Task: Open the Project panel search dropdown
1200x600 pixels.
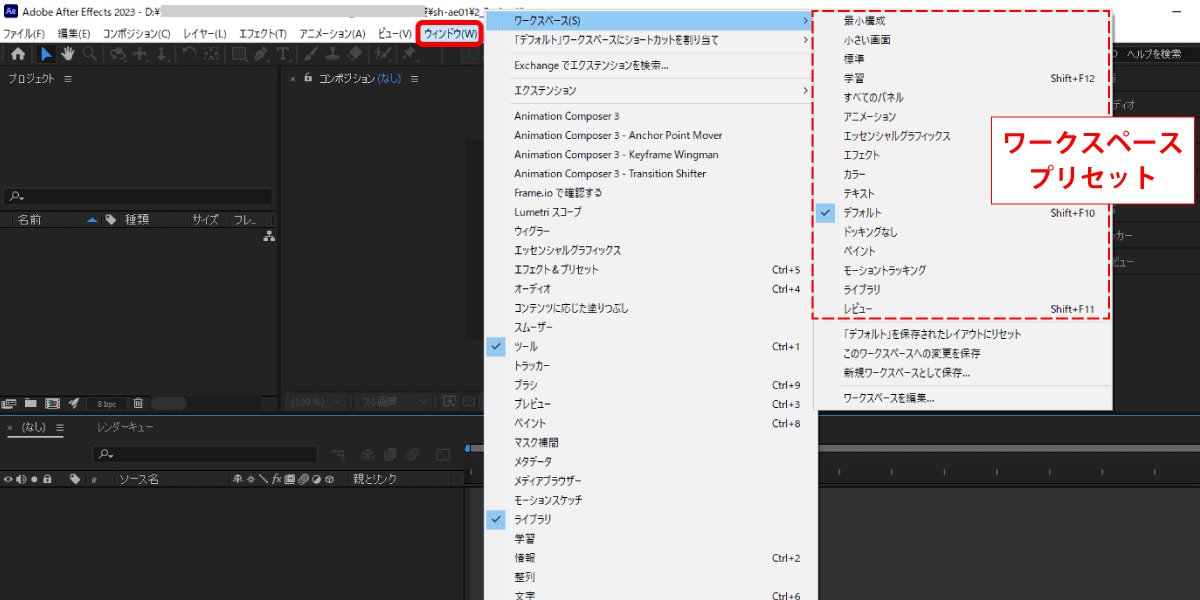Action: tap(16, 197)
